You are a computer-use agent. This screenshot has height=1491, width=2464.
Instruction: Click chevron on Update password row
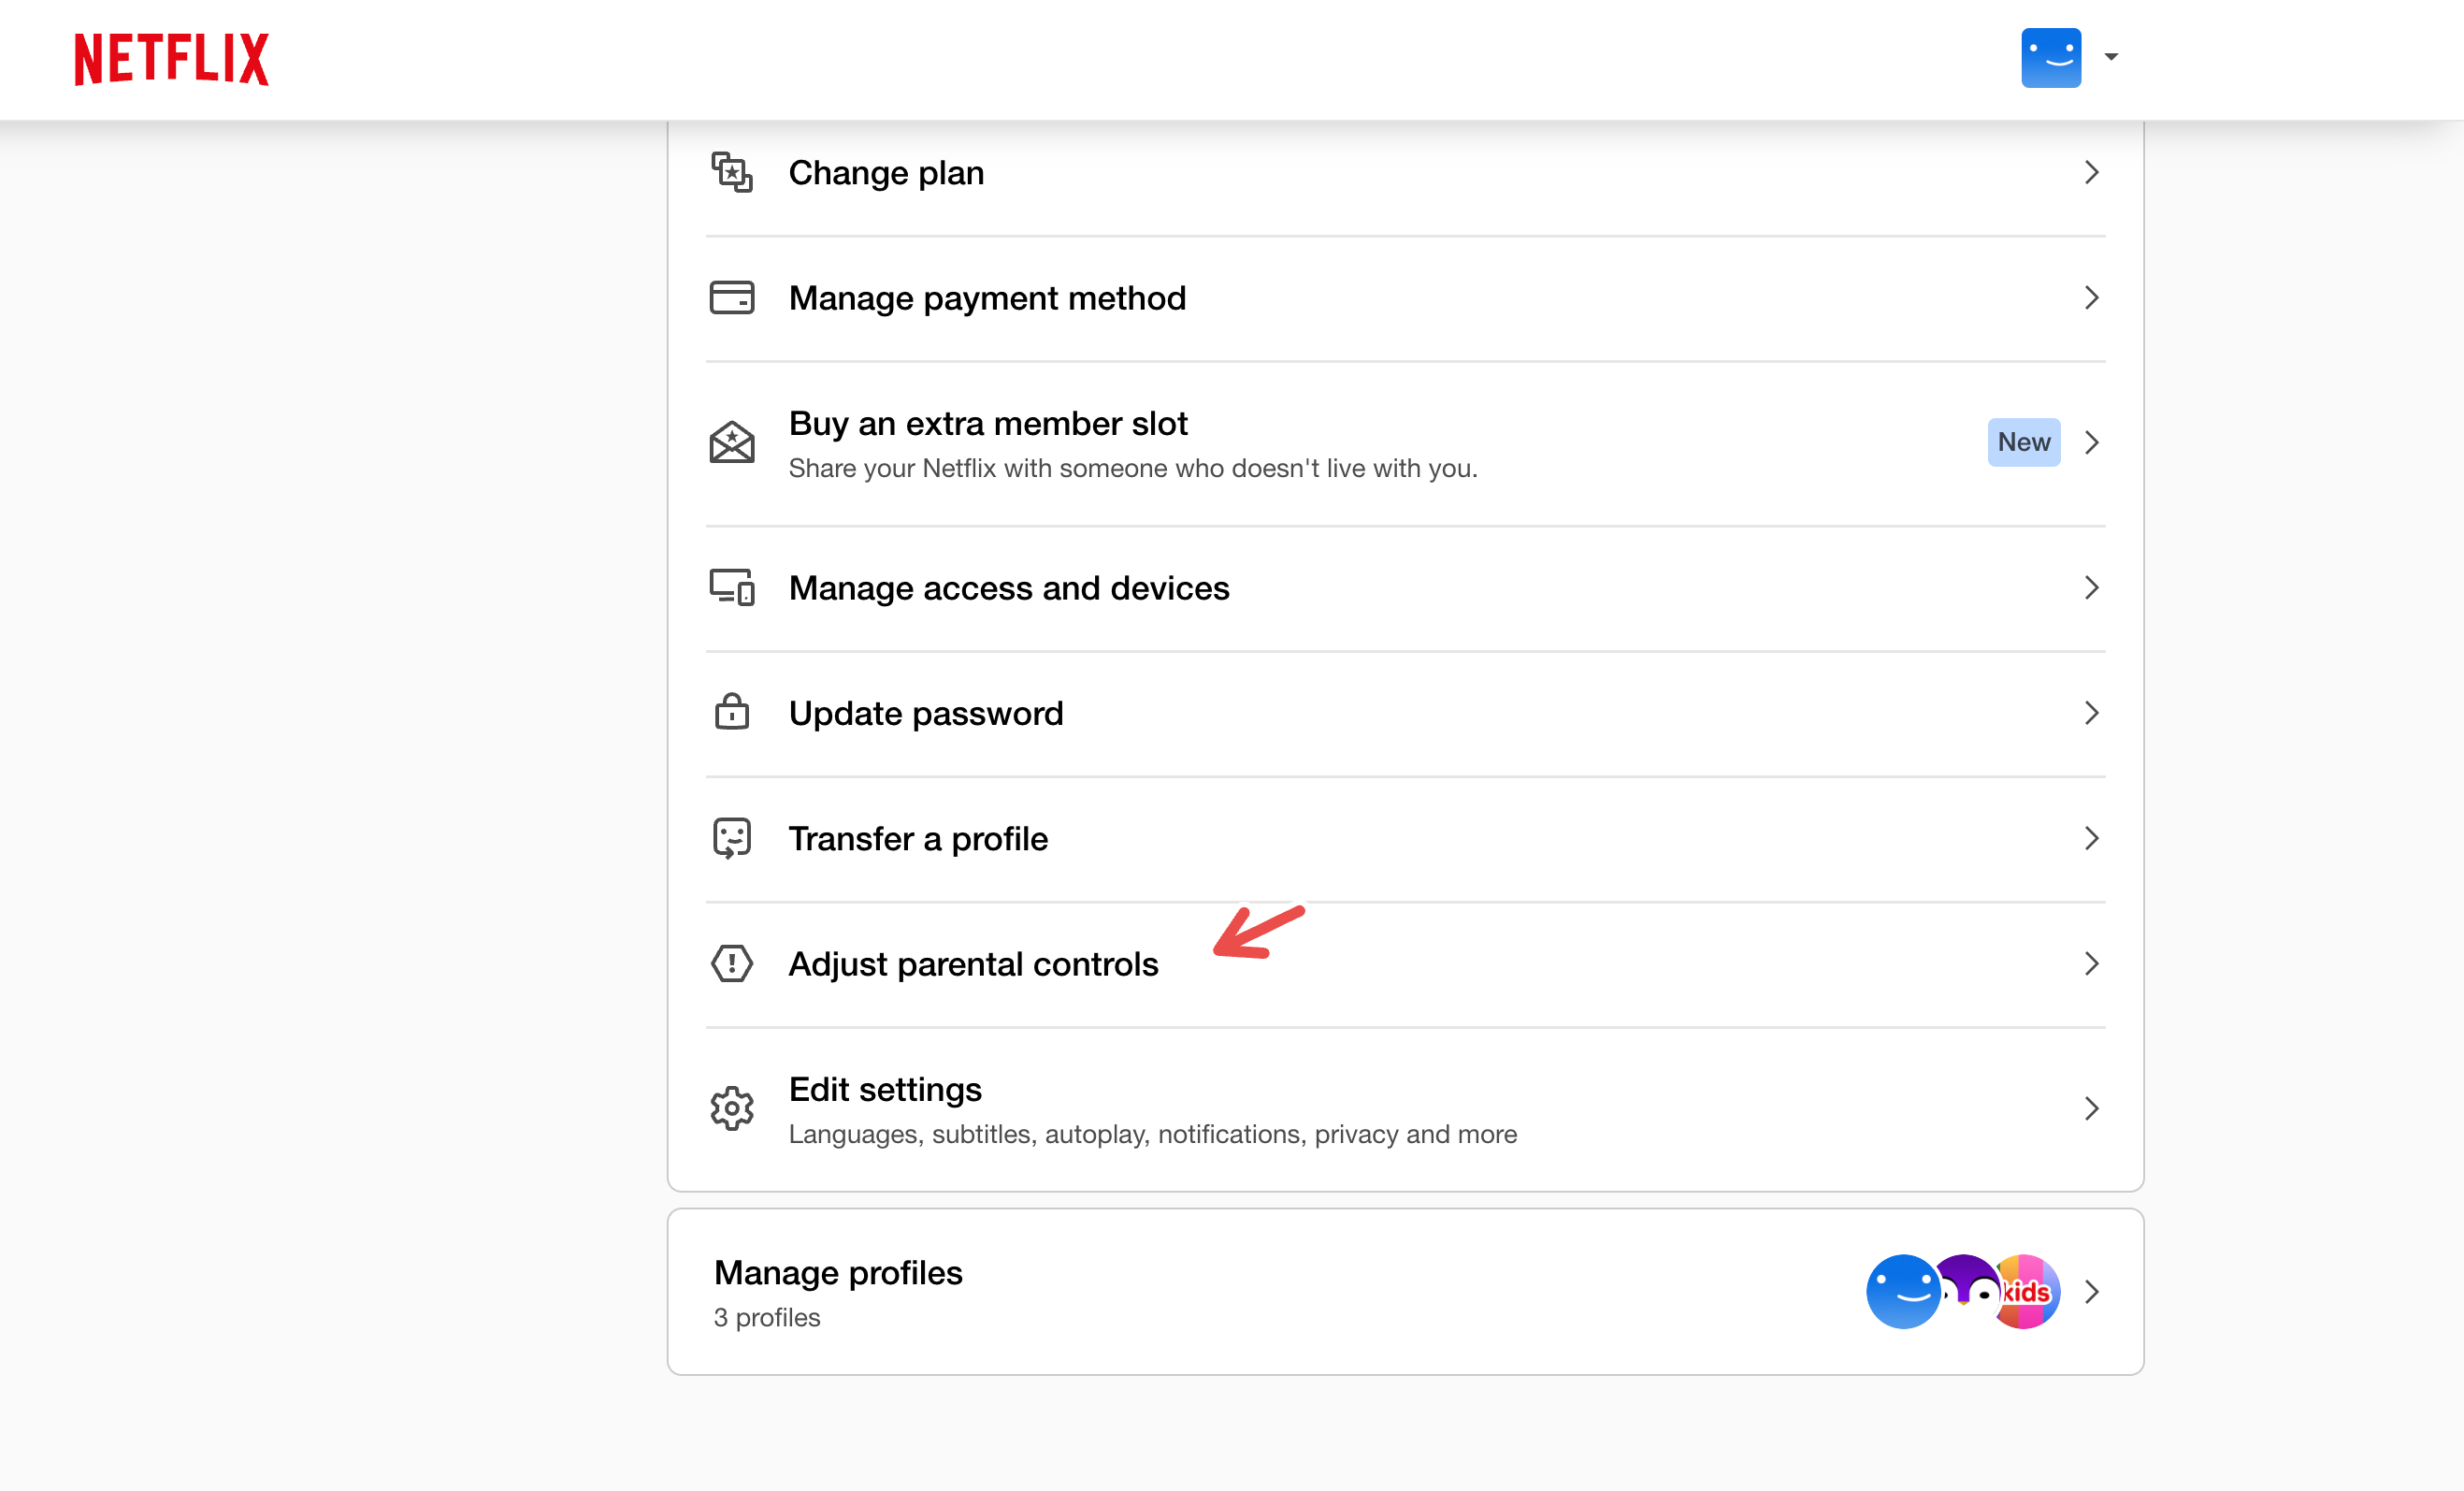[2091, 713]
